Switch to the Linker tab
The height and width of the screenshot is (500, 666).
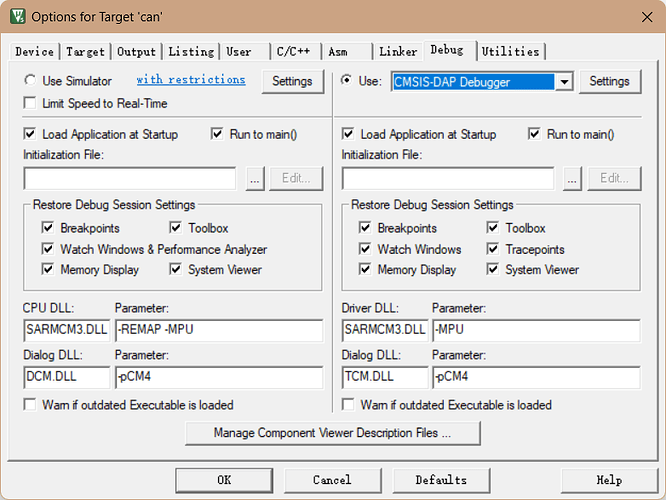coord(398,52)
